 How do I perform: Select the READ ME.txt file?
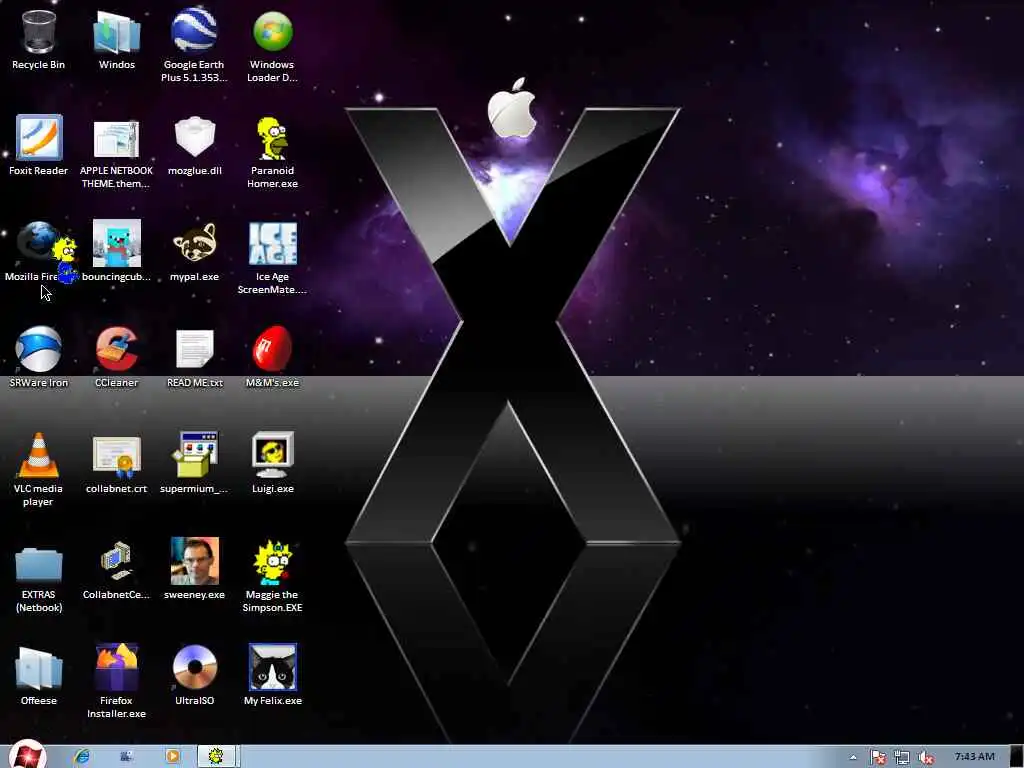[x=195, y=349]
